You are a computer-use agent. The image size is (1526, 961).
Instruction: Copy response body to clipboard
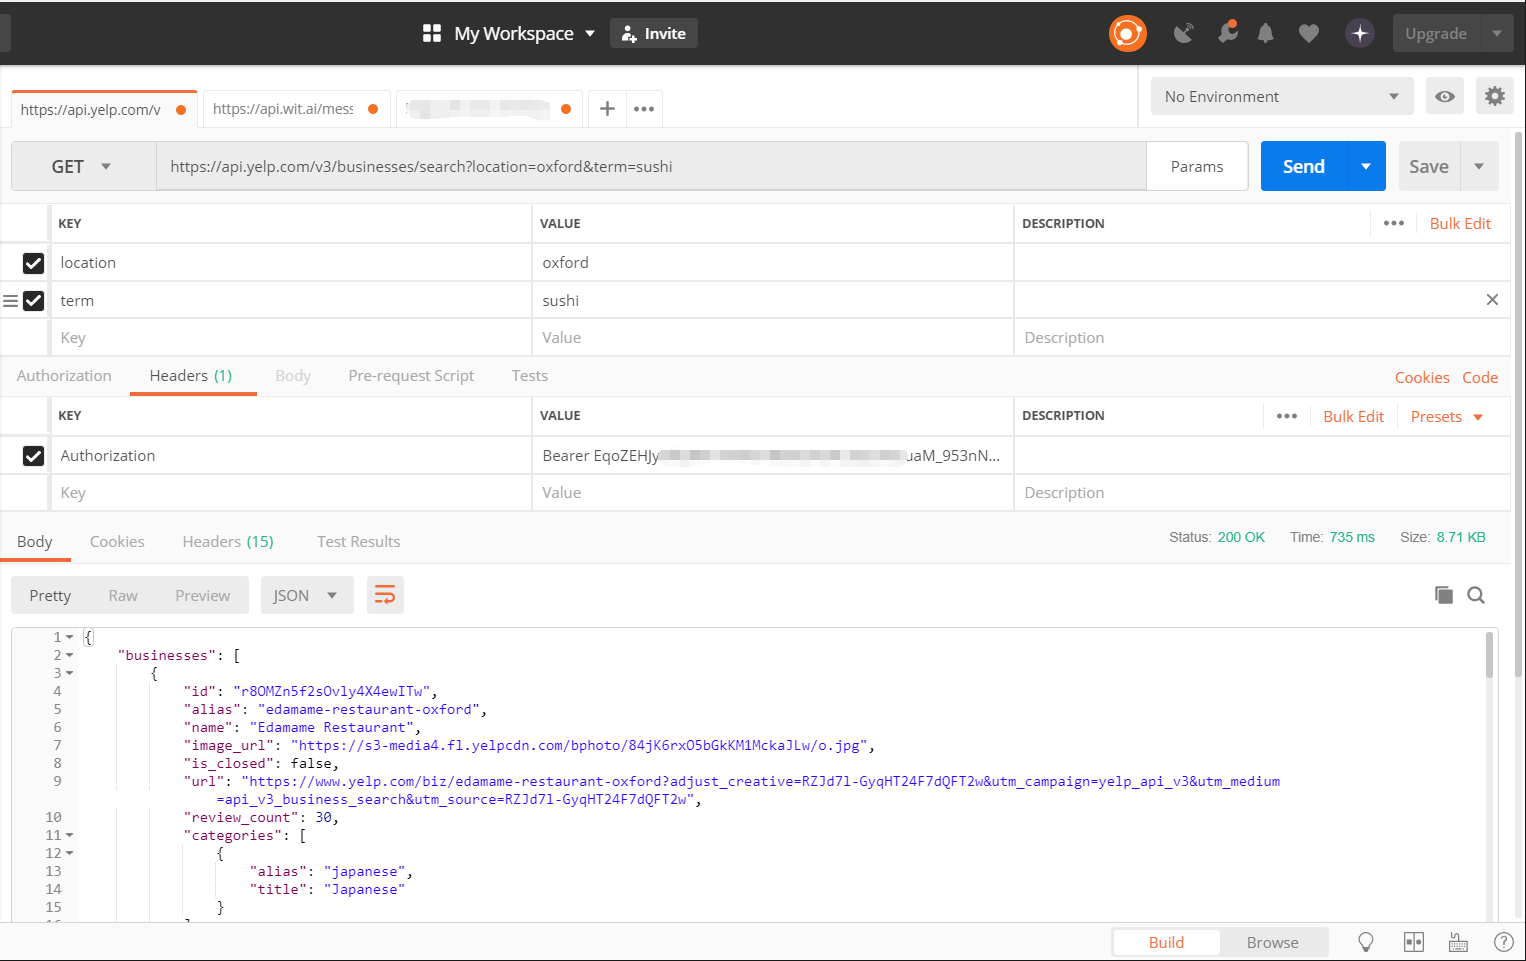coord(1443,595)
